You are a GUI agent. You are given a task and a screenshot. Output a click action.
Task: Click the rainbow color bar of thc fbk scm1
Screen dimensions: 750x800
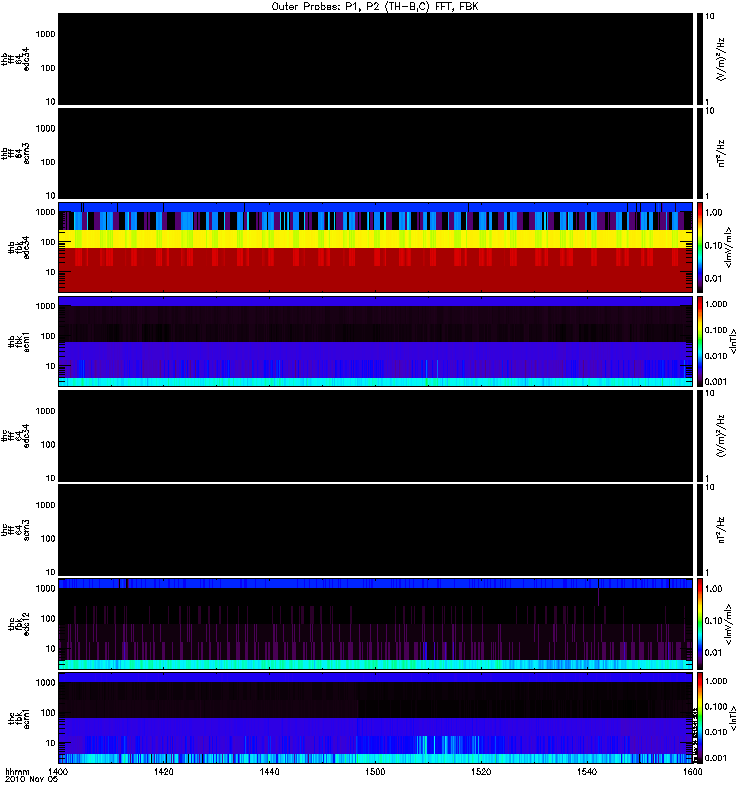click(x=700, y=718)
